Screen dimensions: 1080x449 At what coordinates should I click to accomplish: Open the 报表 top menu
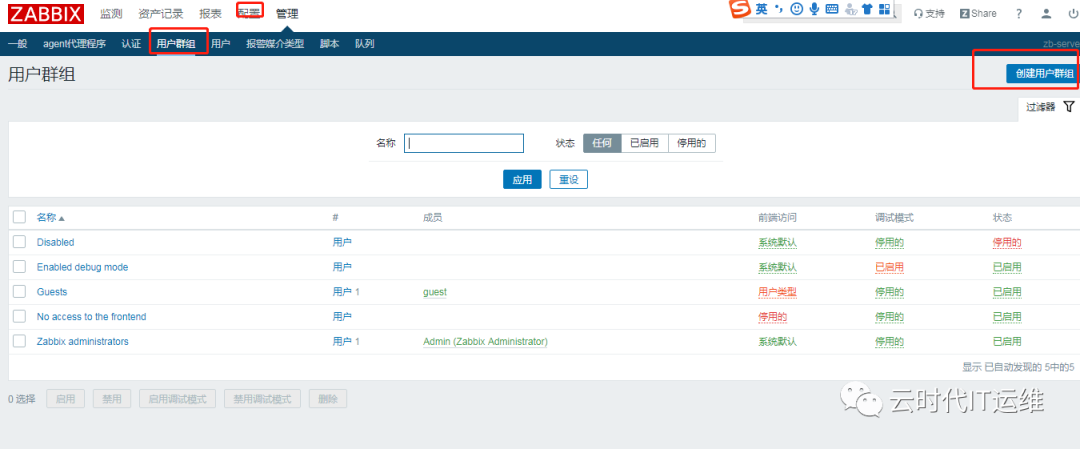210,13
